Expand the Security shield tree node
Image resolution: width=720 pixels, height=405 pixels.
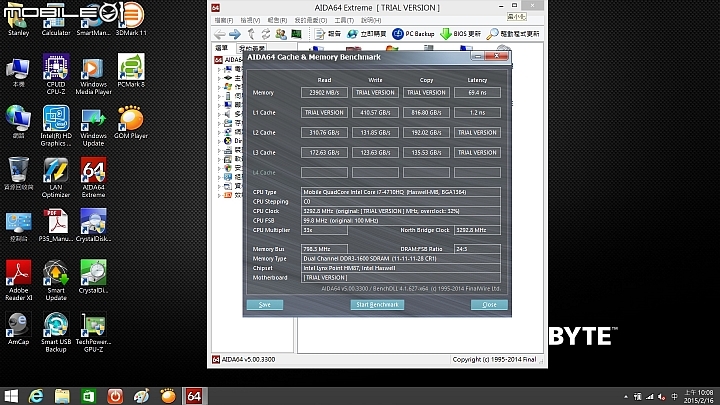pos(219,168)
